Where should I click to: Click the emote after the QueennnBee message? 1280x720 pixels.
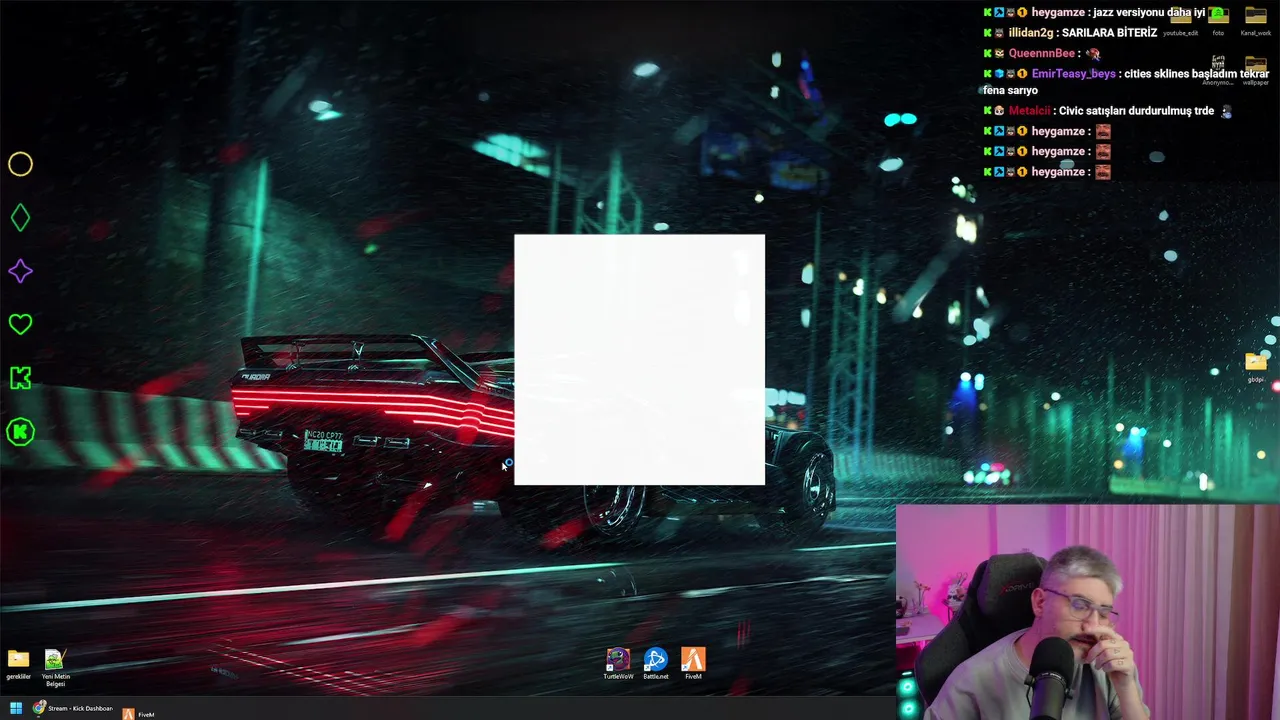point(1094,54)
